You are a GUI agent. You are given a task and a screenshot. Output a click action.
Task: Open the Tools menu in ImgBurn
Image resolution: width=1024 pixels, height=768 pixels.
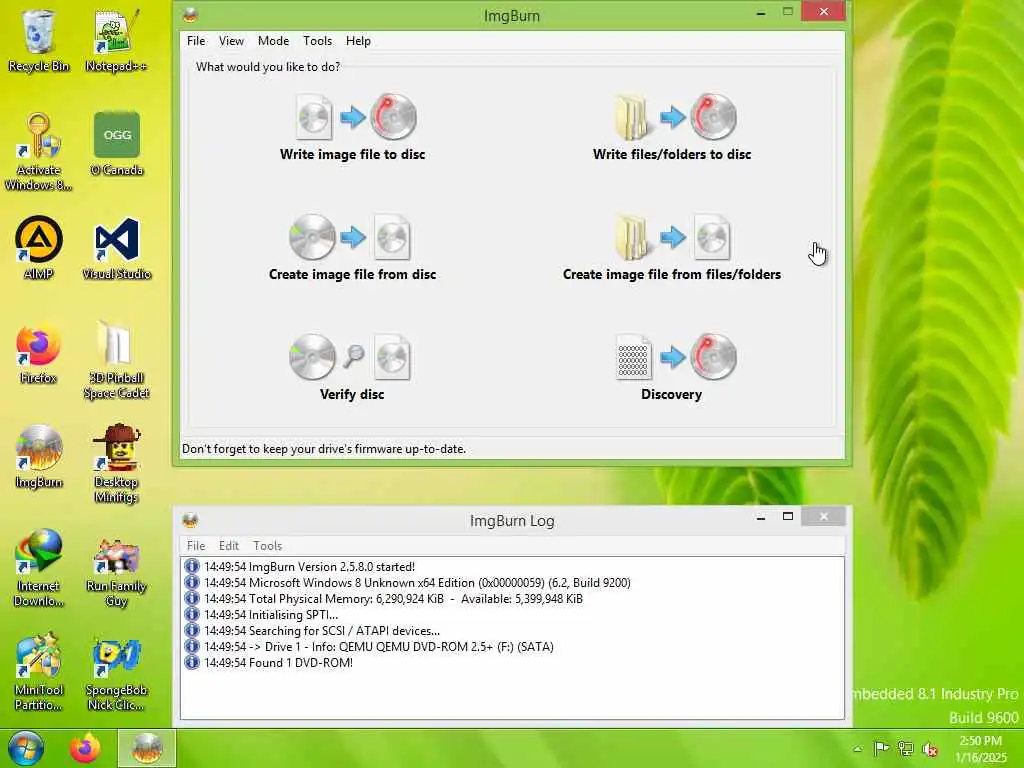pos(317,40)
